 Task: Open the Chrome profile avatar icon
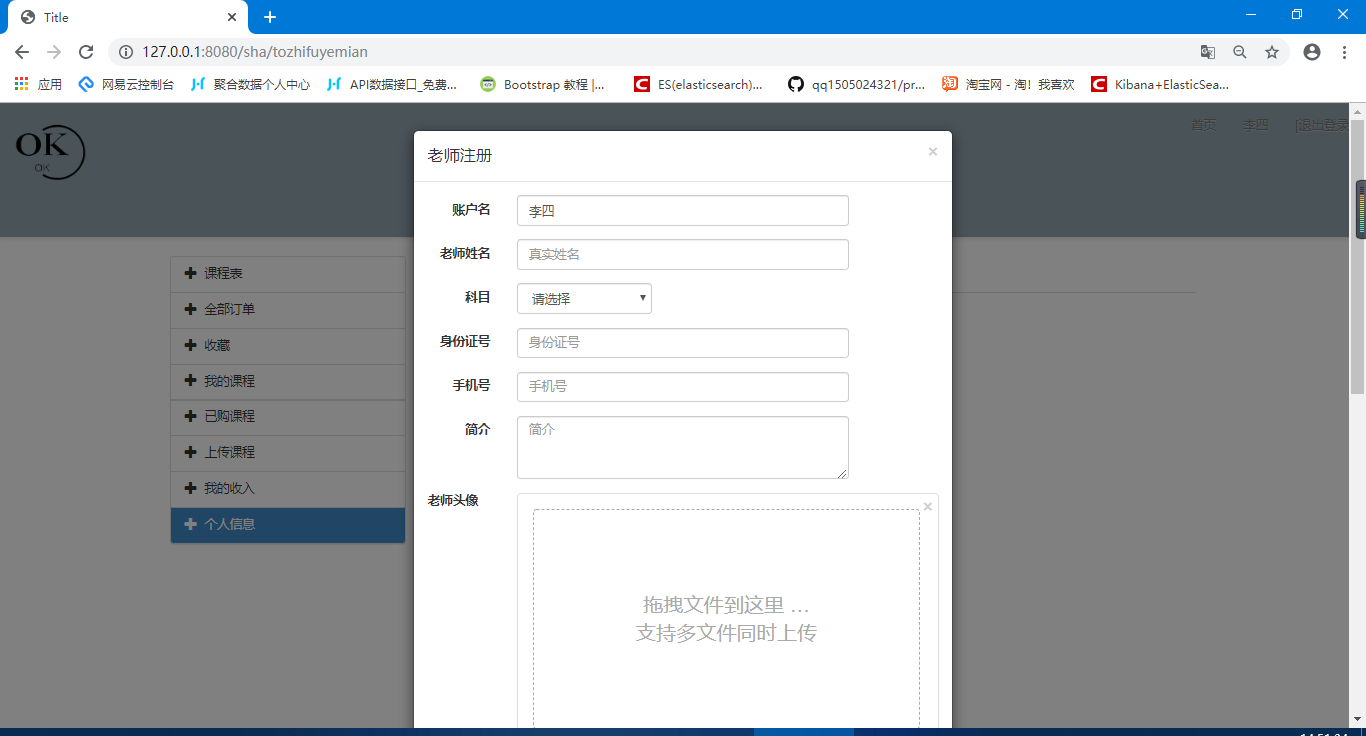coord(1312,52)
